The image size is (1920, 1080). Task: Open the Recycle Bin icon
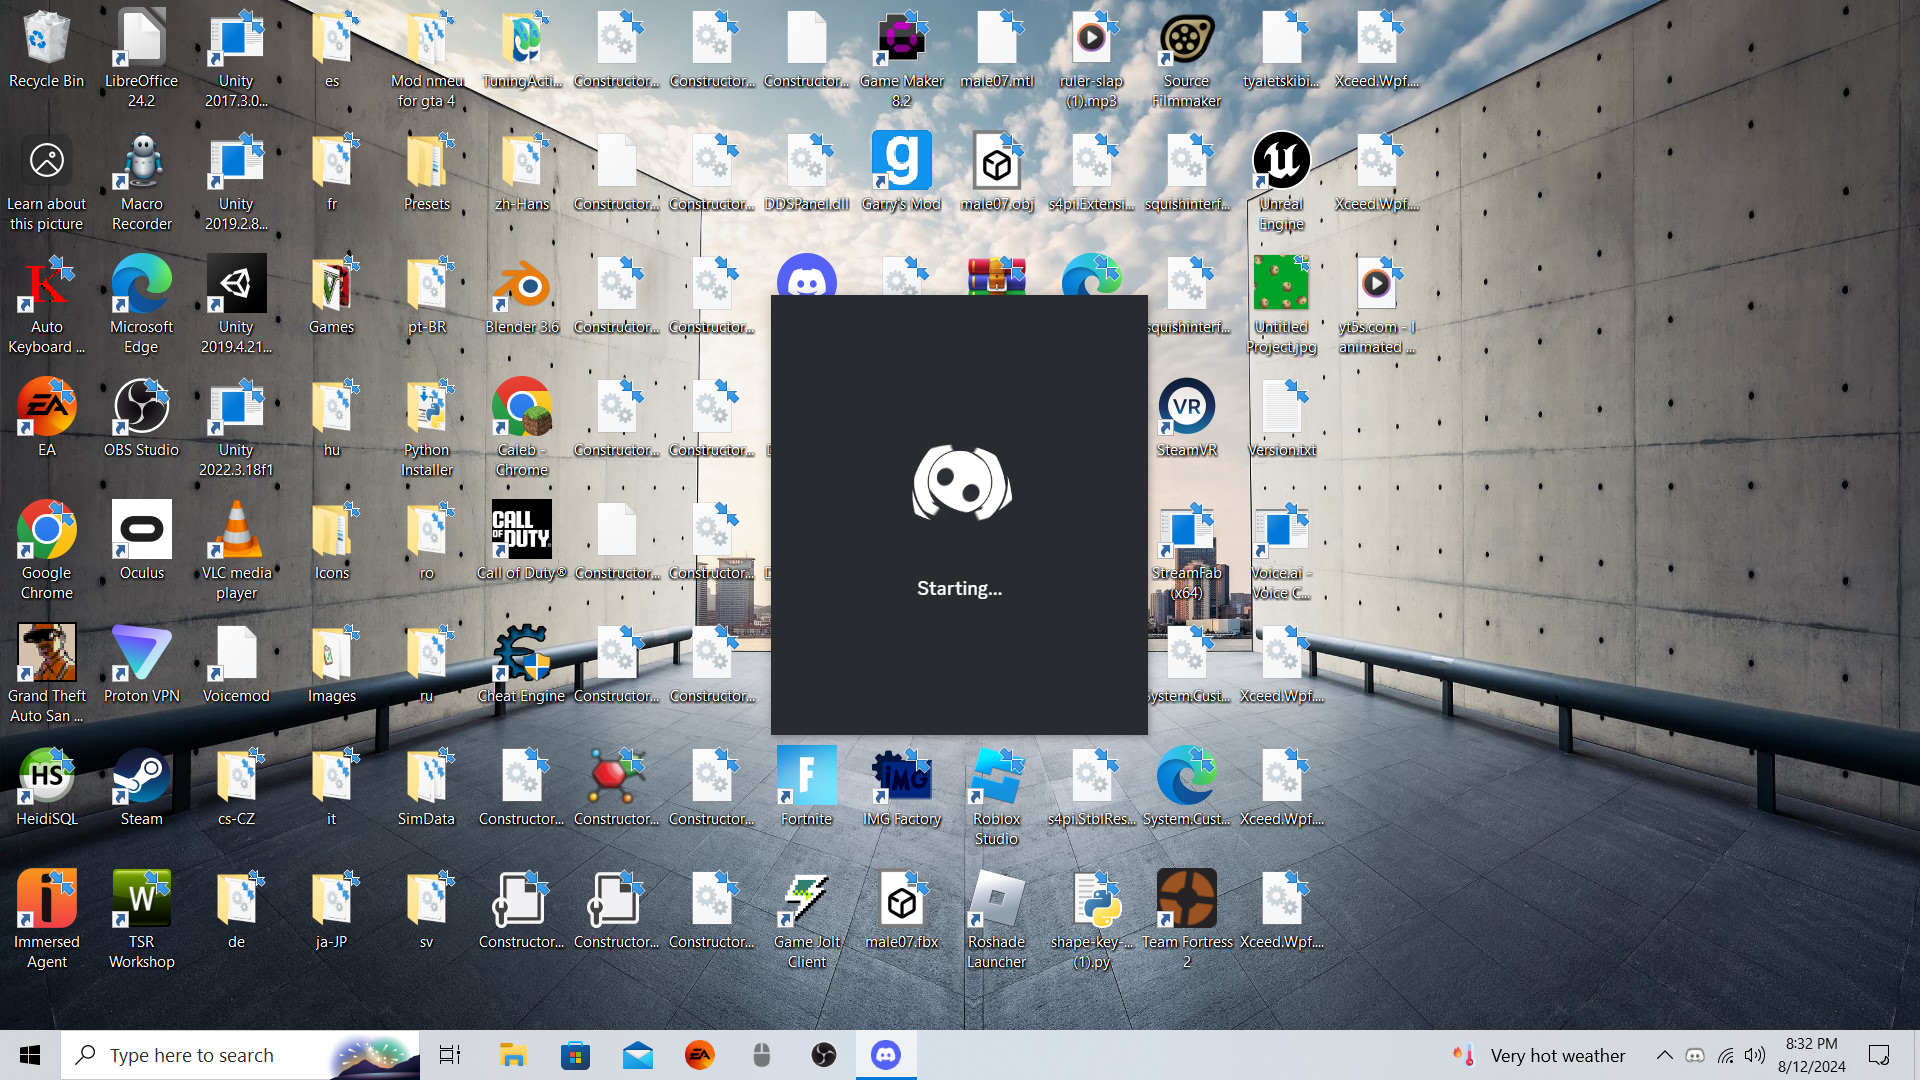46,40
